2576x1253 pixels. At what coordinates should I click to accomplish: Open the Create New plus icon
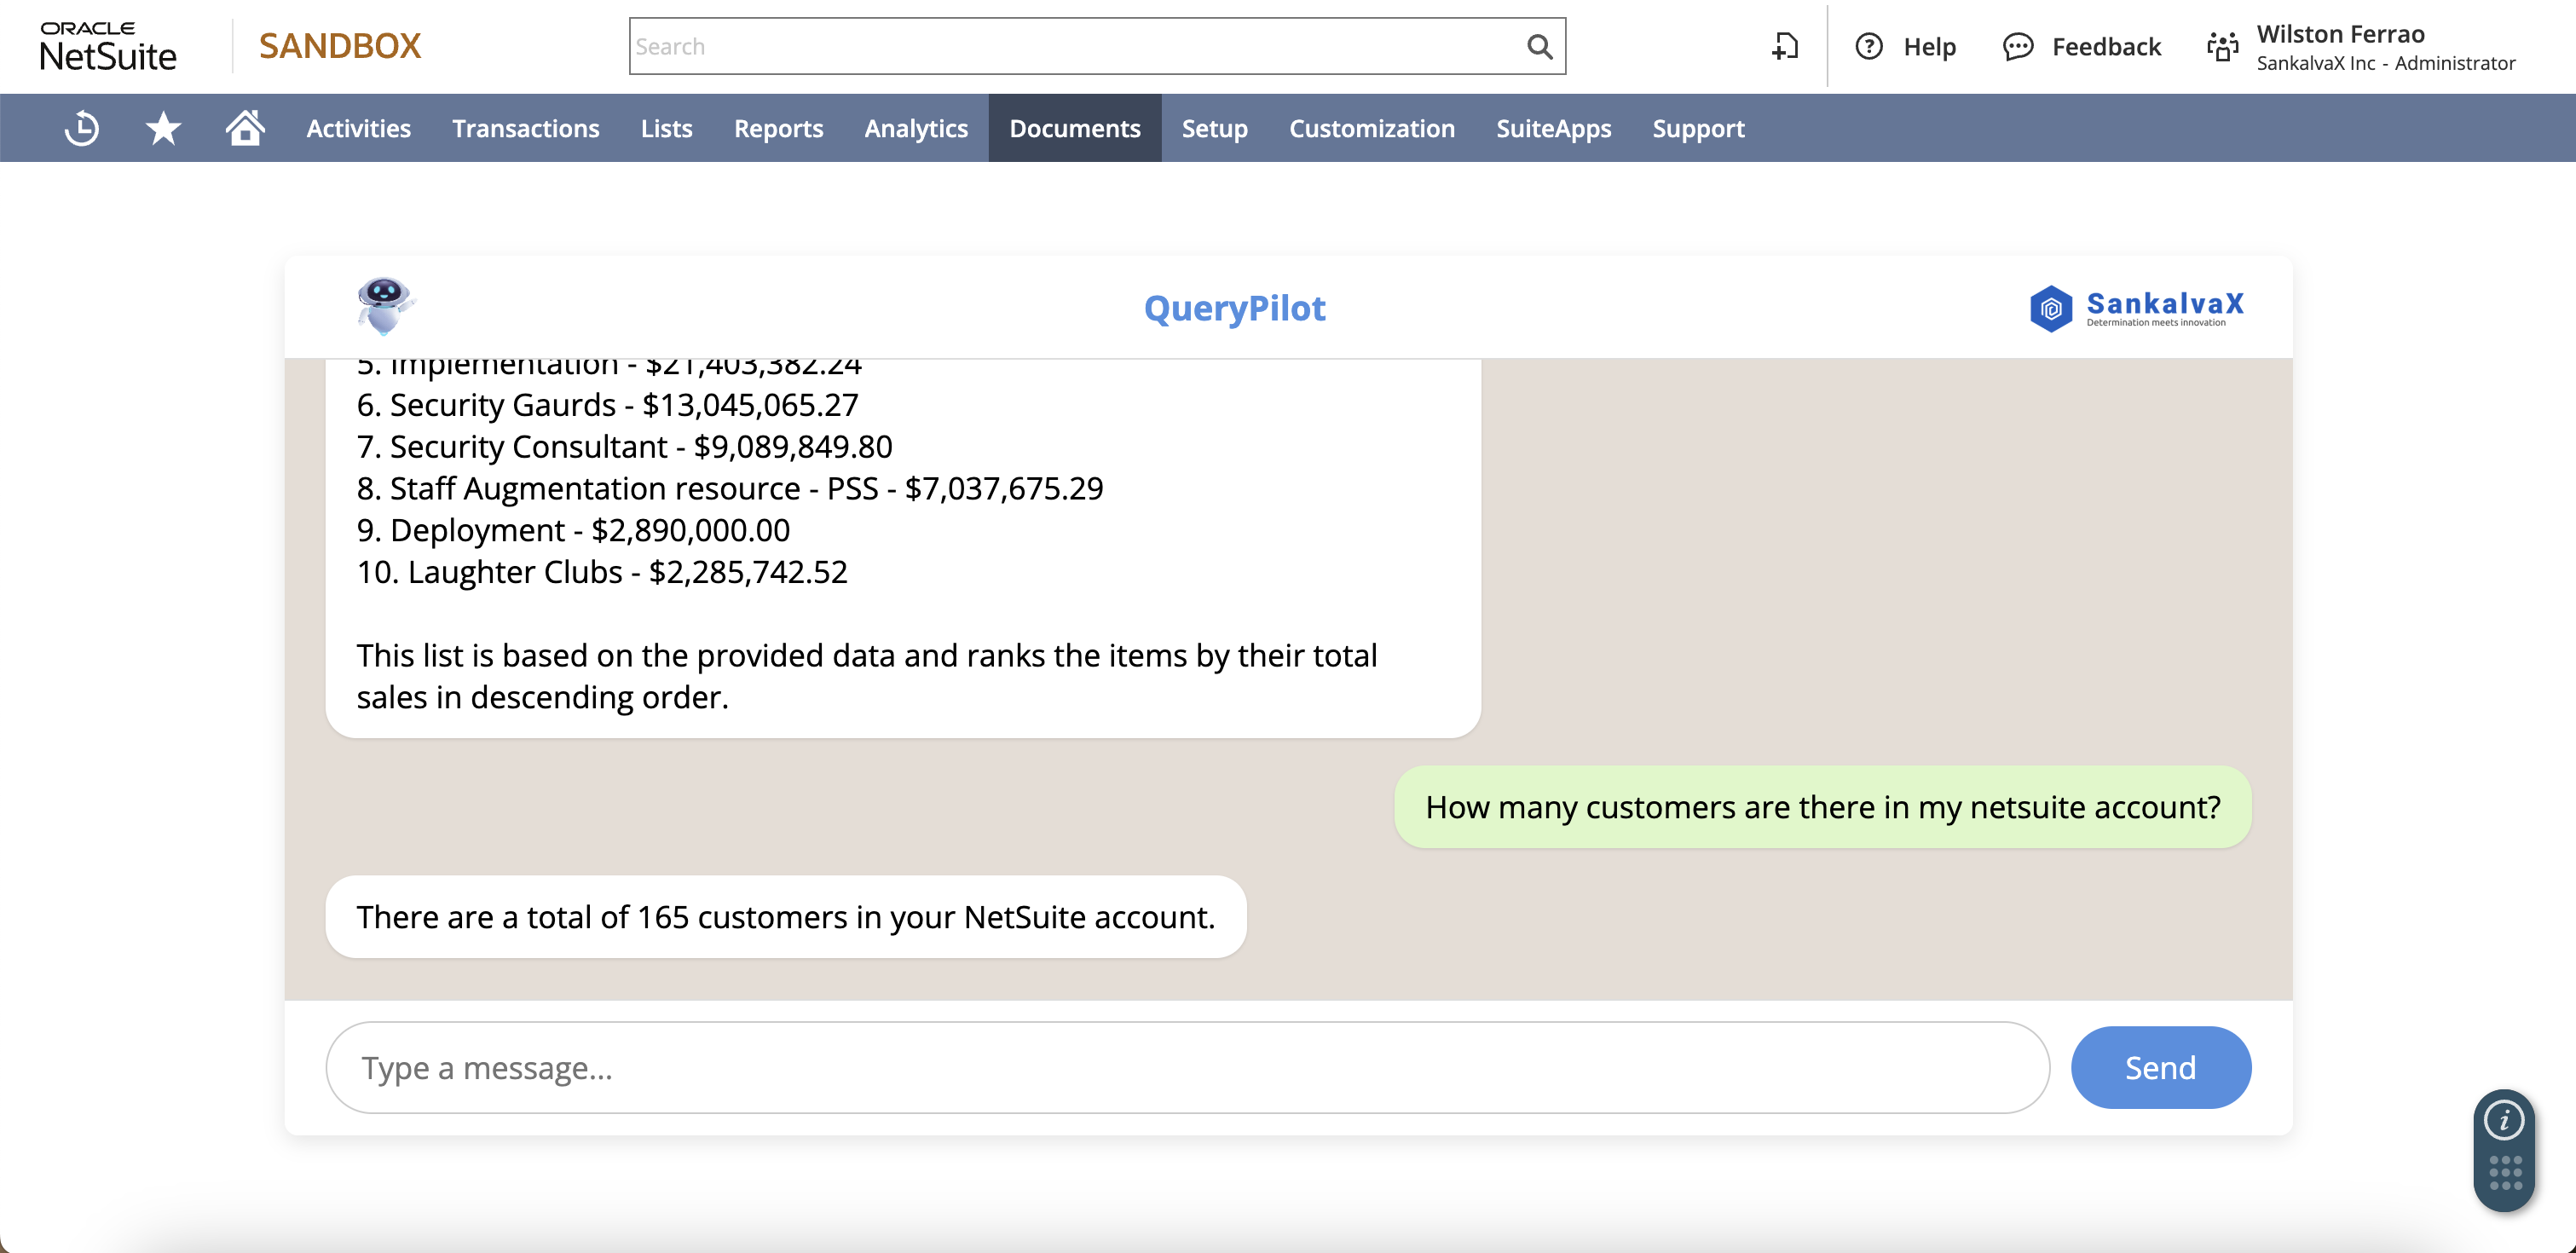[x=1785, y=47]
